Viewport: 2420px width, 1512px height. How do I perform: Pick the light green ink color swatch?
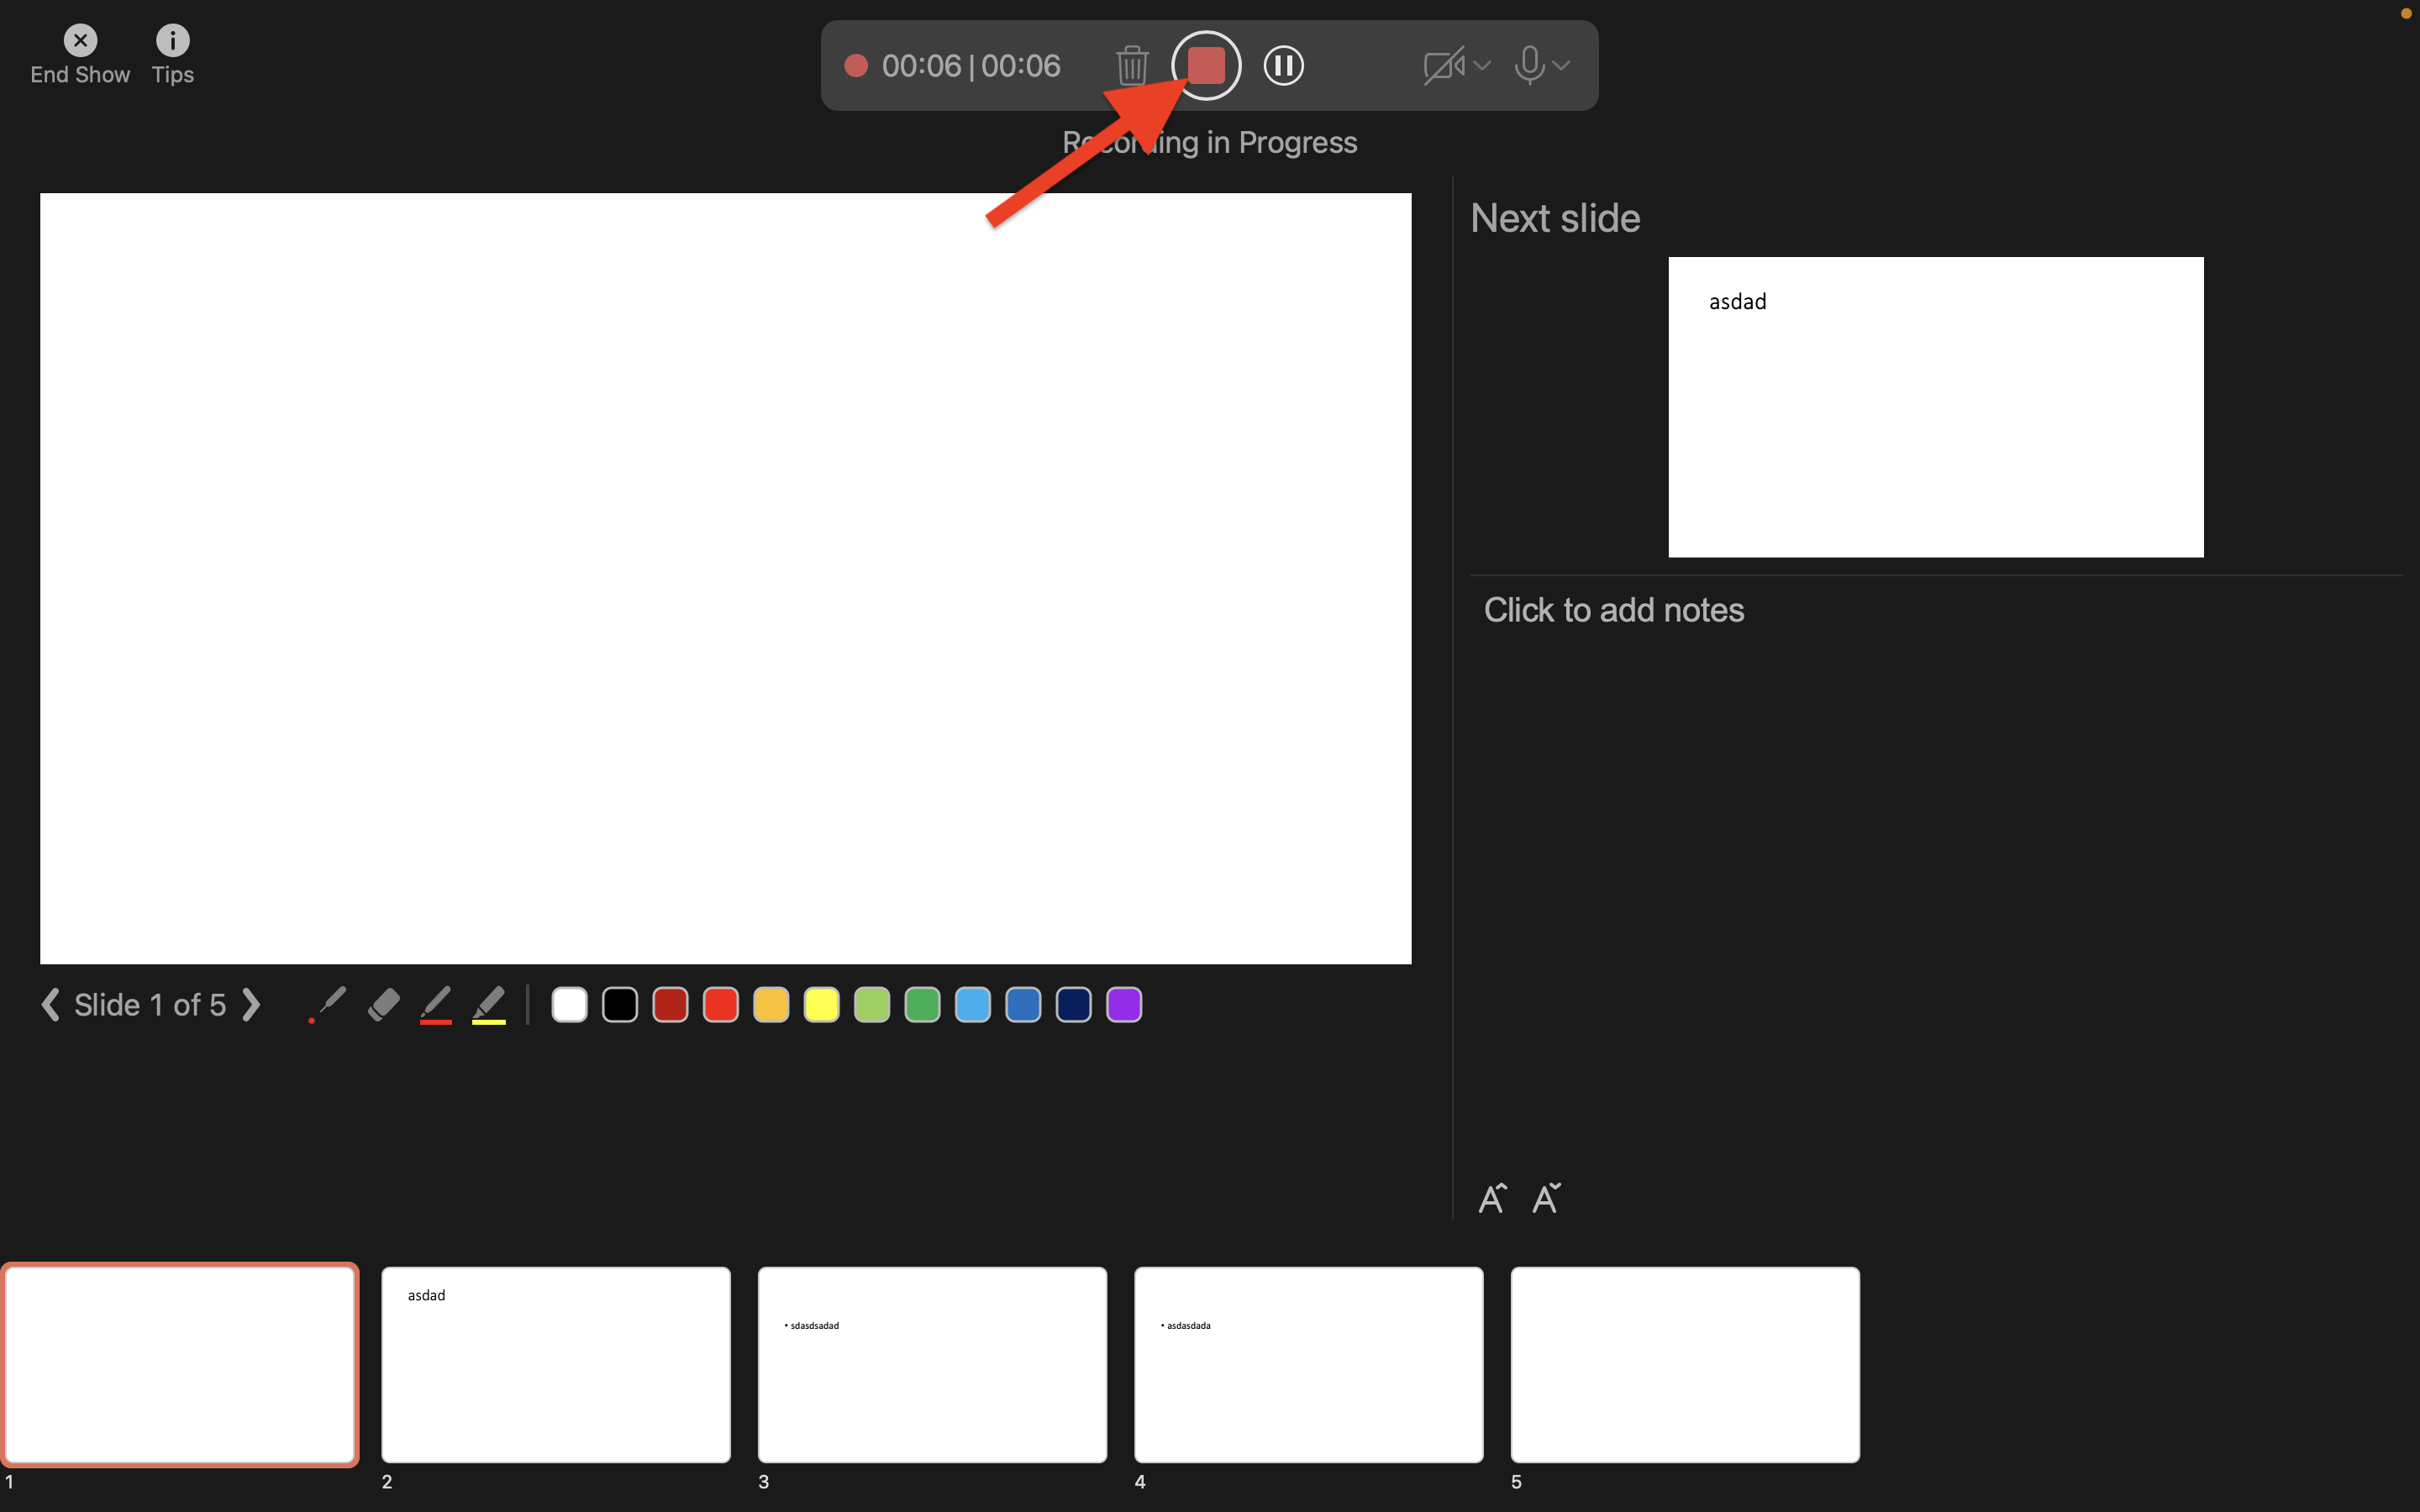pos(872,1004)
